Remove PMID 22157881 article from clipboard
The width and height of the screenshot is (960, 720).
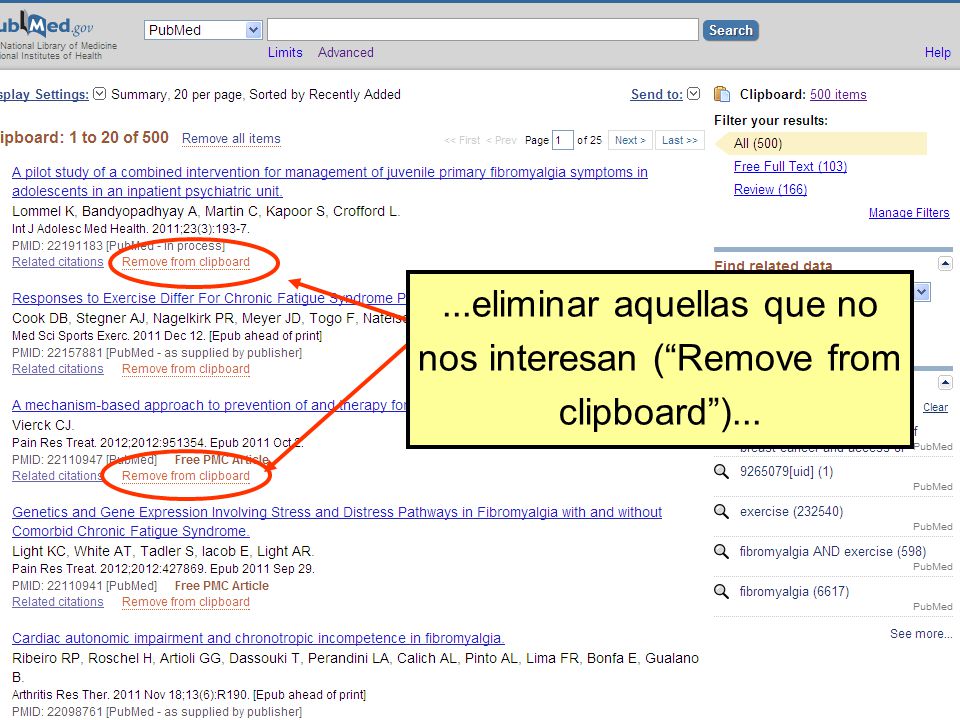tap(186, 369)
